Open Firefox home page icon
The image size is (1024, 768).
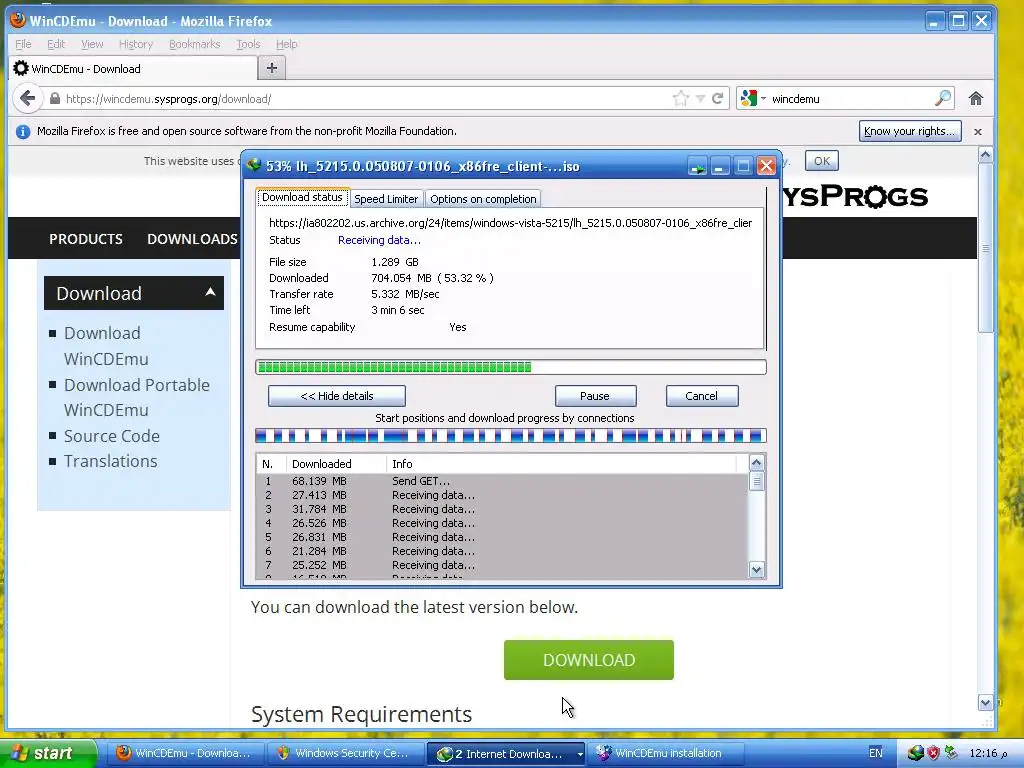[x=976, y=99]
